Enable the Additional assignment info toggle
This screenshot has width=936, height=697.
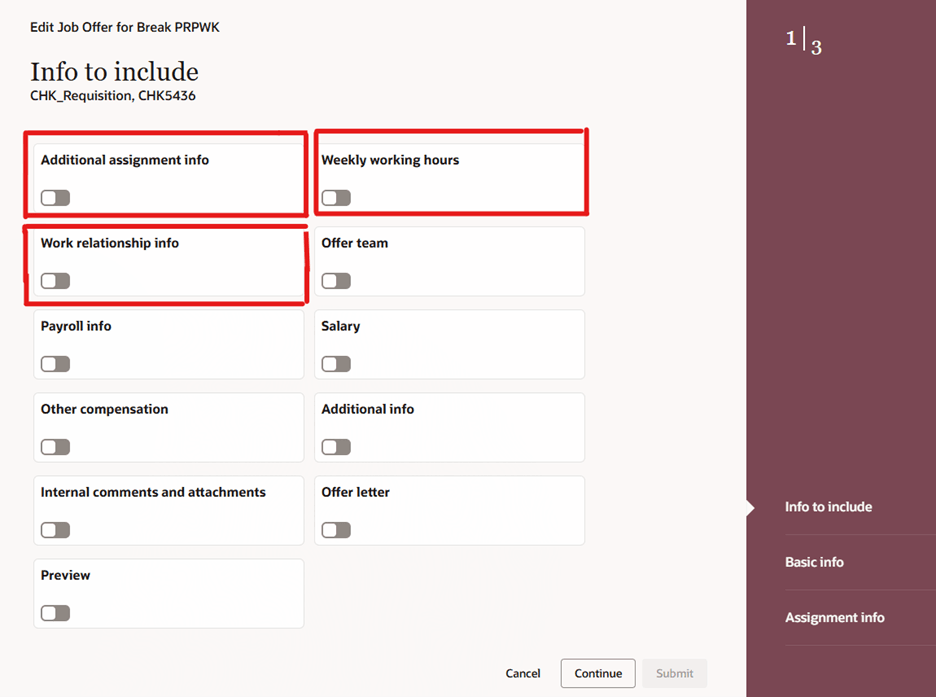pos(56,198)
